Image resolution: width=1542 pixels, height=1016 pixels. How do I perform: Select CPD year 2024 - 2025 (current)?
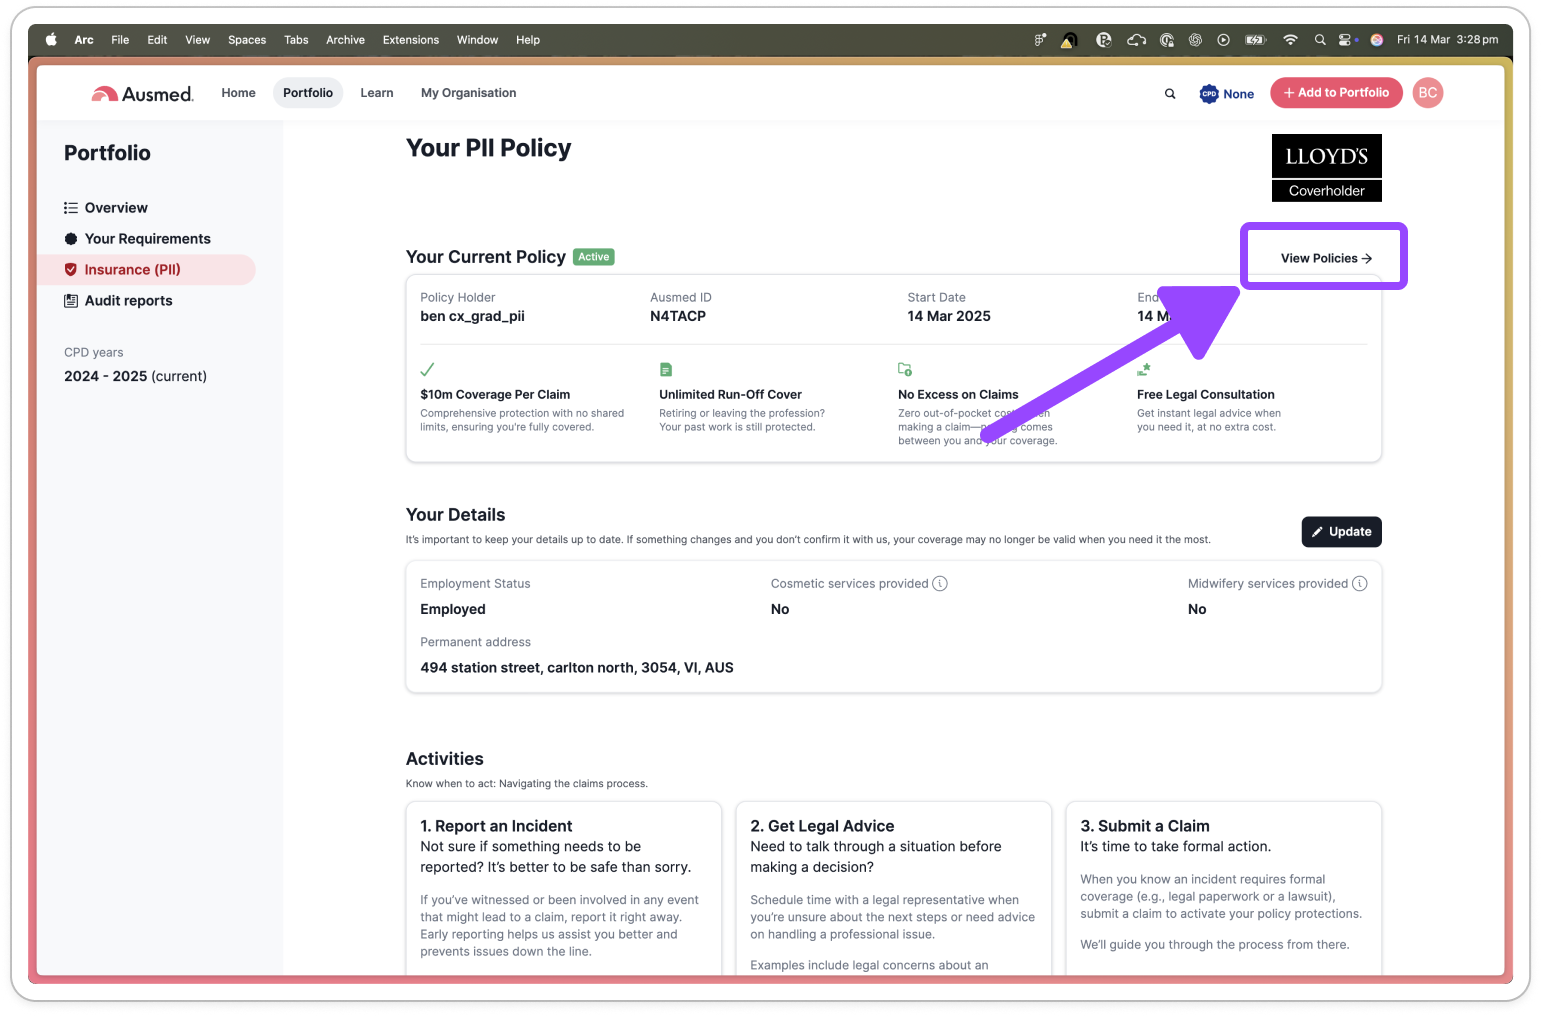tap(135, 376)
